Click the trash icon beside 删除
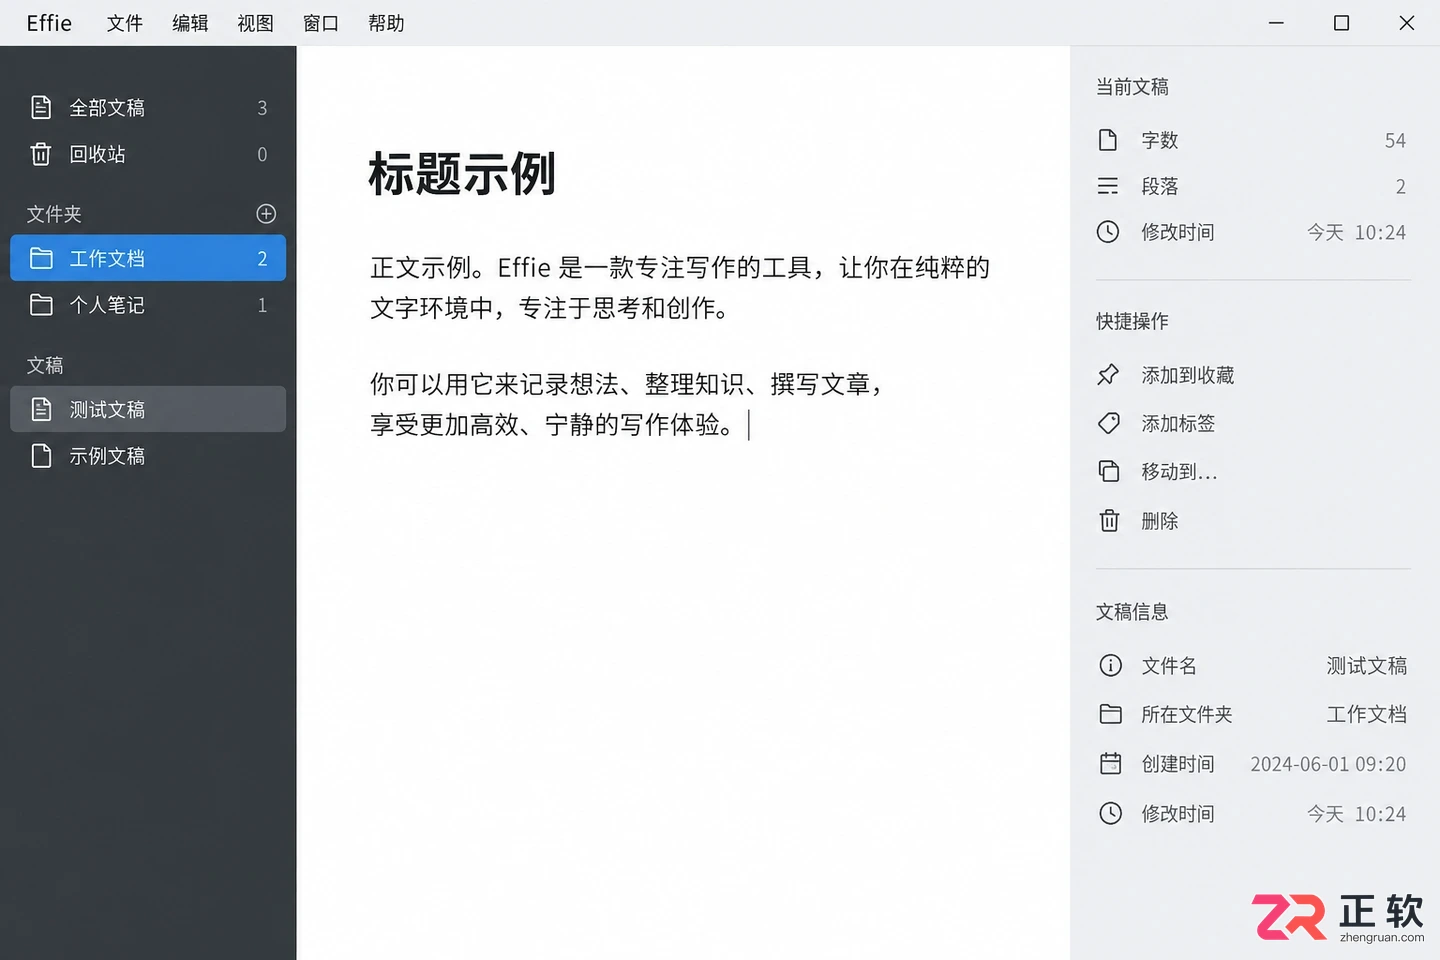This screenshot has height=960, width=1440. tap(1109, 520)
